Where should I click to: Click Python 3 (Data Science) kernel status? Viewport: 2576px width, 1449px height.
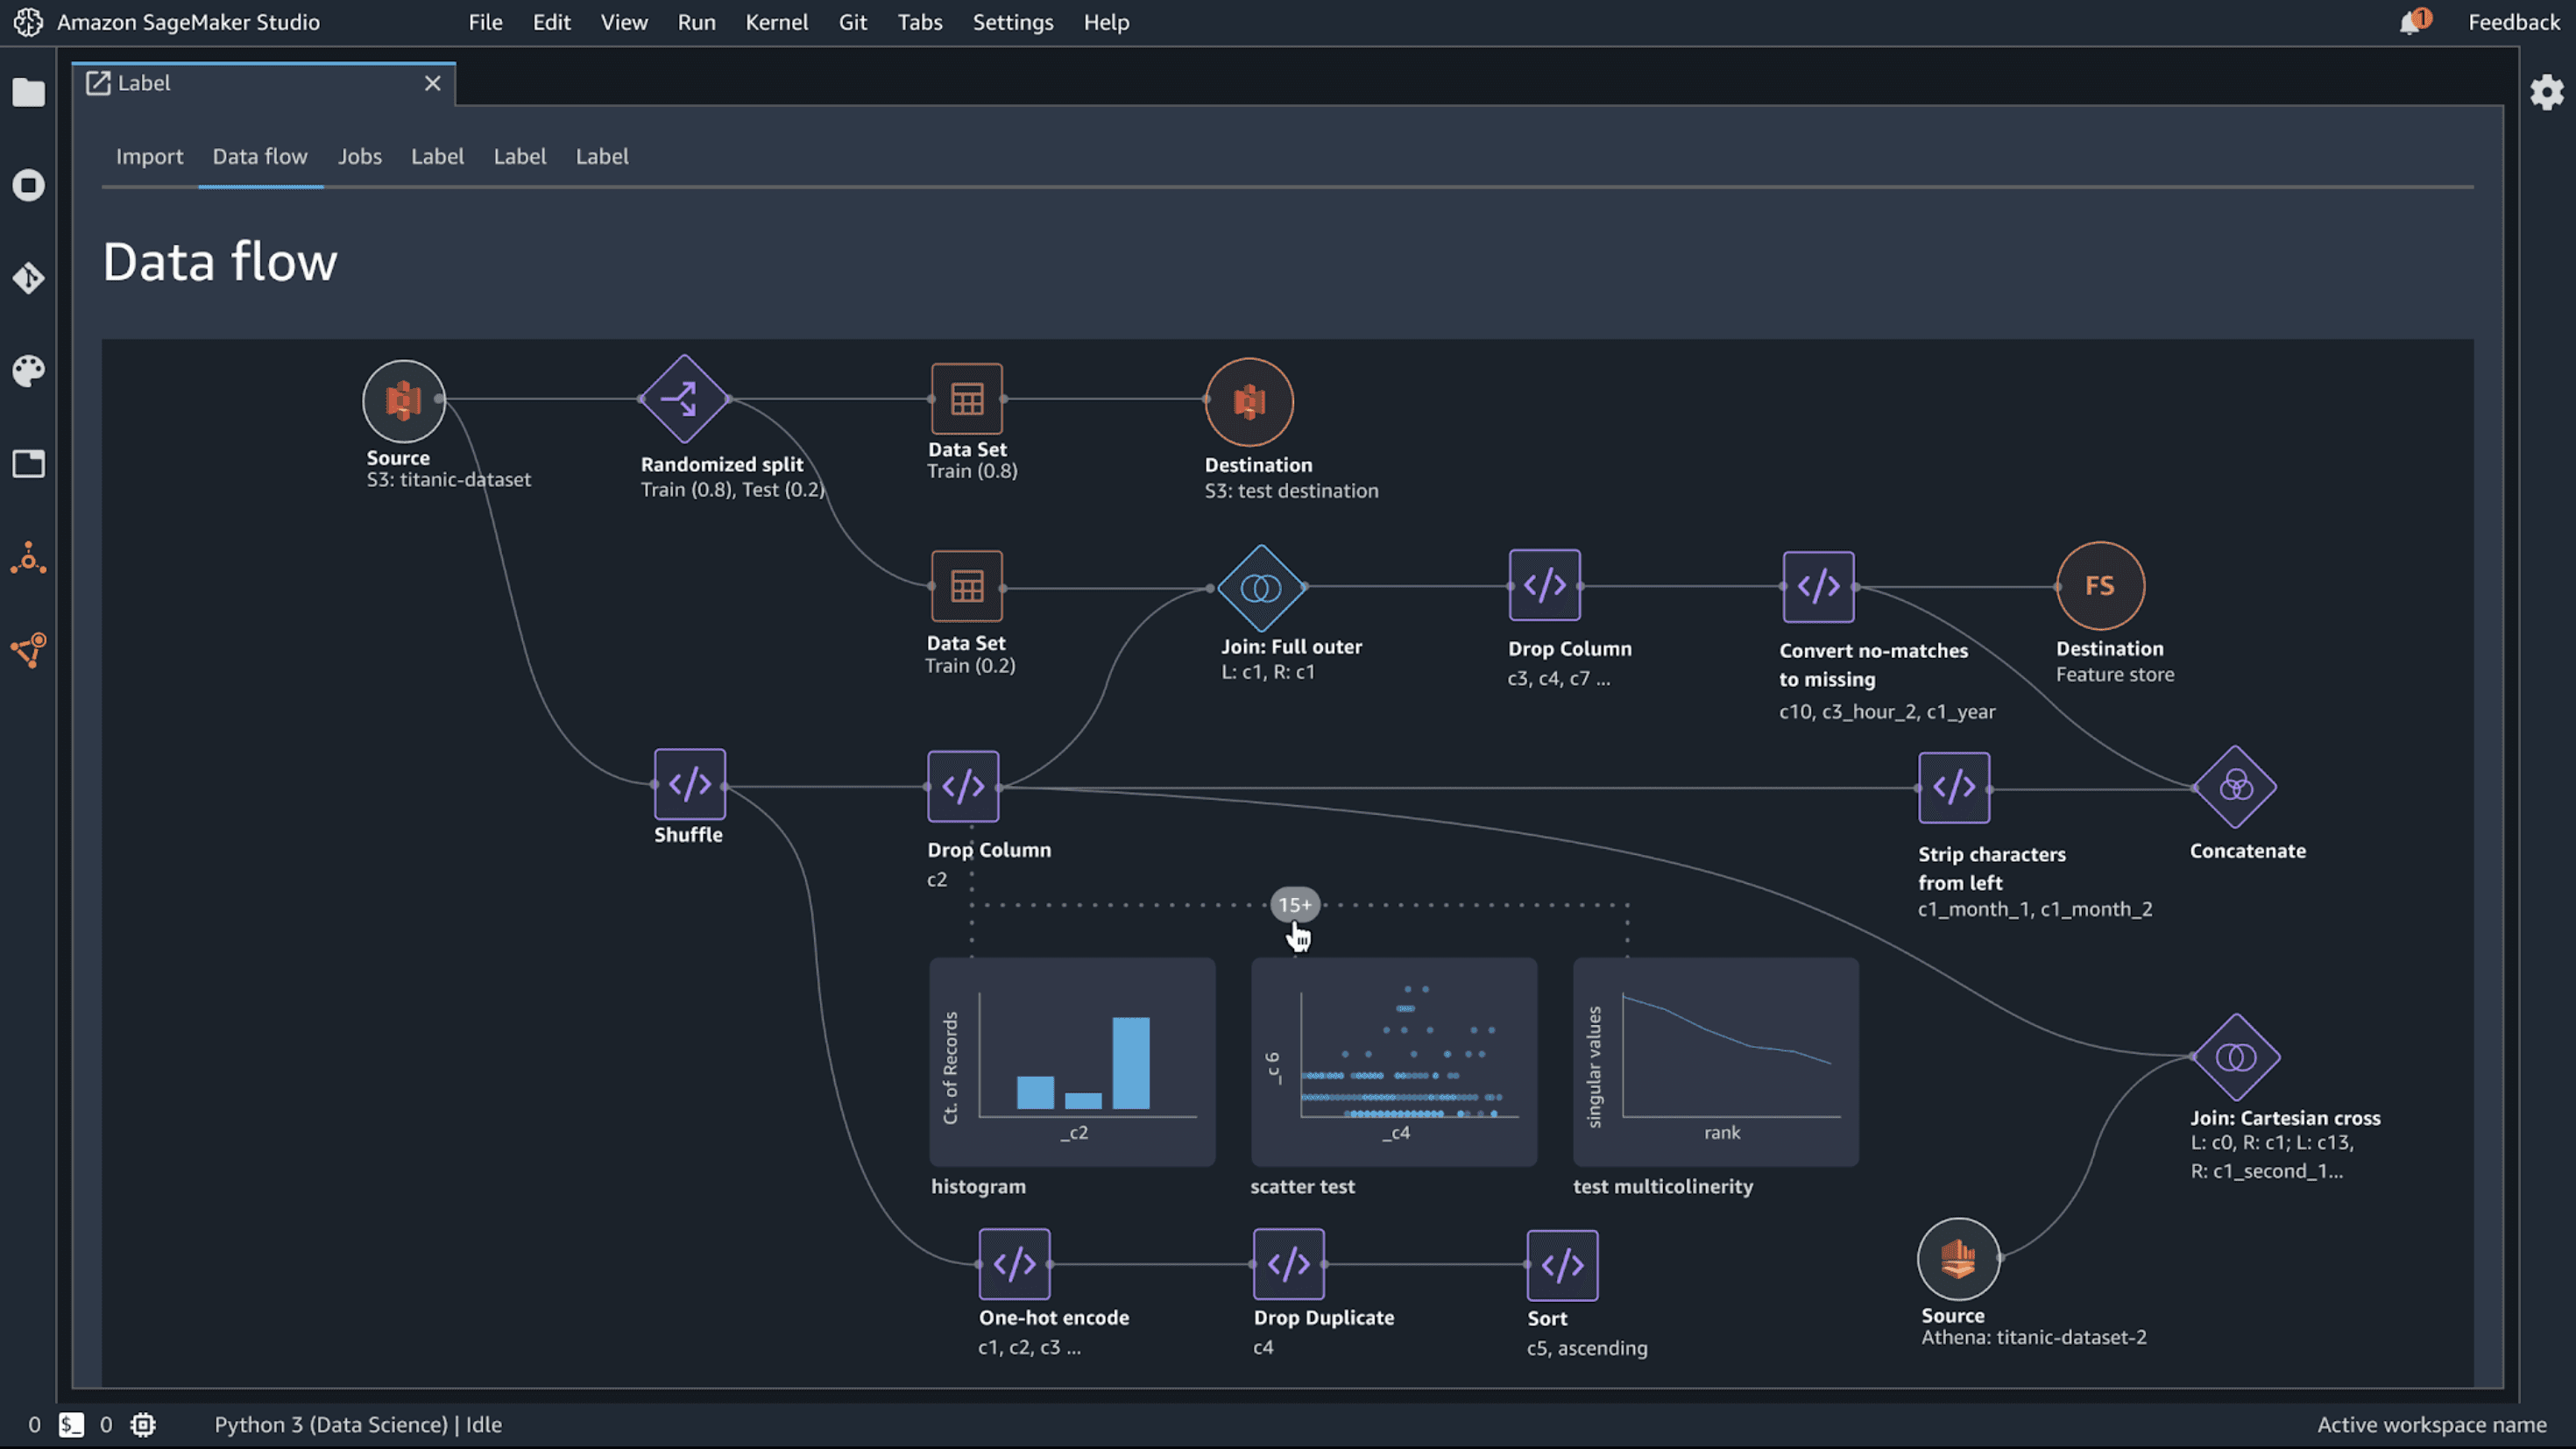click(x=357, y=1425)
